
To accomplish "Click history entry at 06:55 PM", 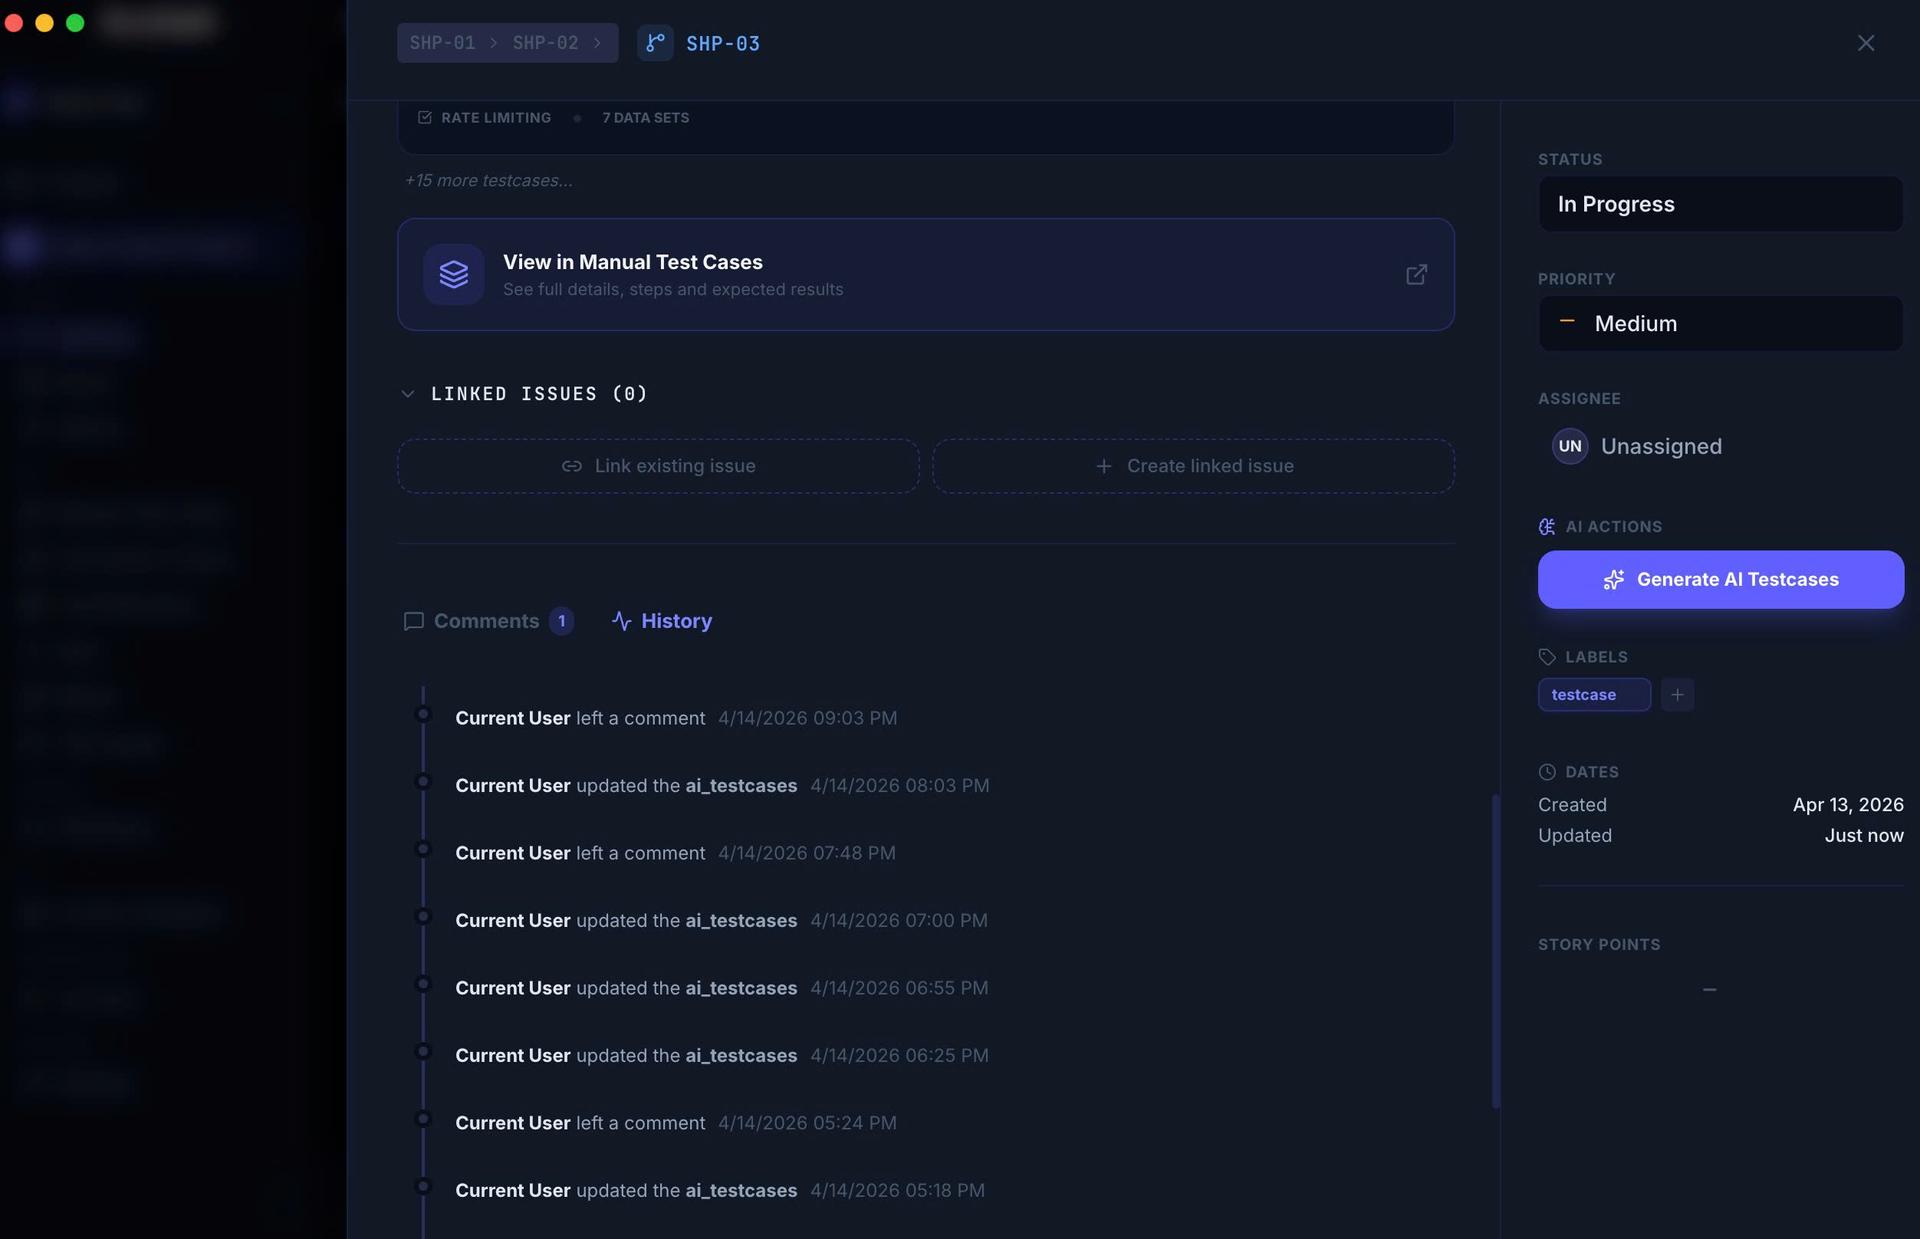I will click(x=722, y=988).
